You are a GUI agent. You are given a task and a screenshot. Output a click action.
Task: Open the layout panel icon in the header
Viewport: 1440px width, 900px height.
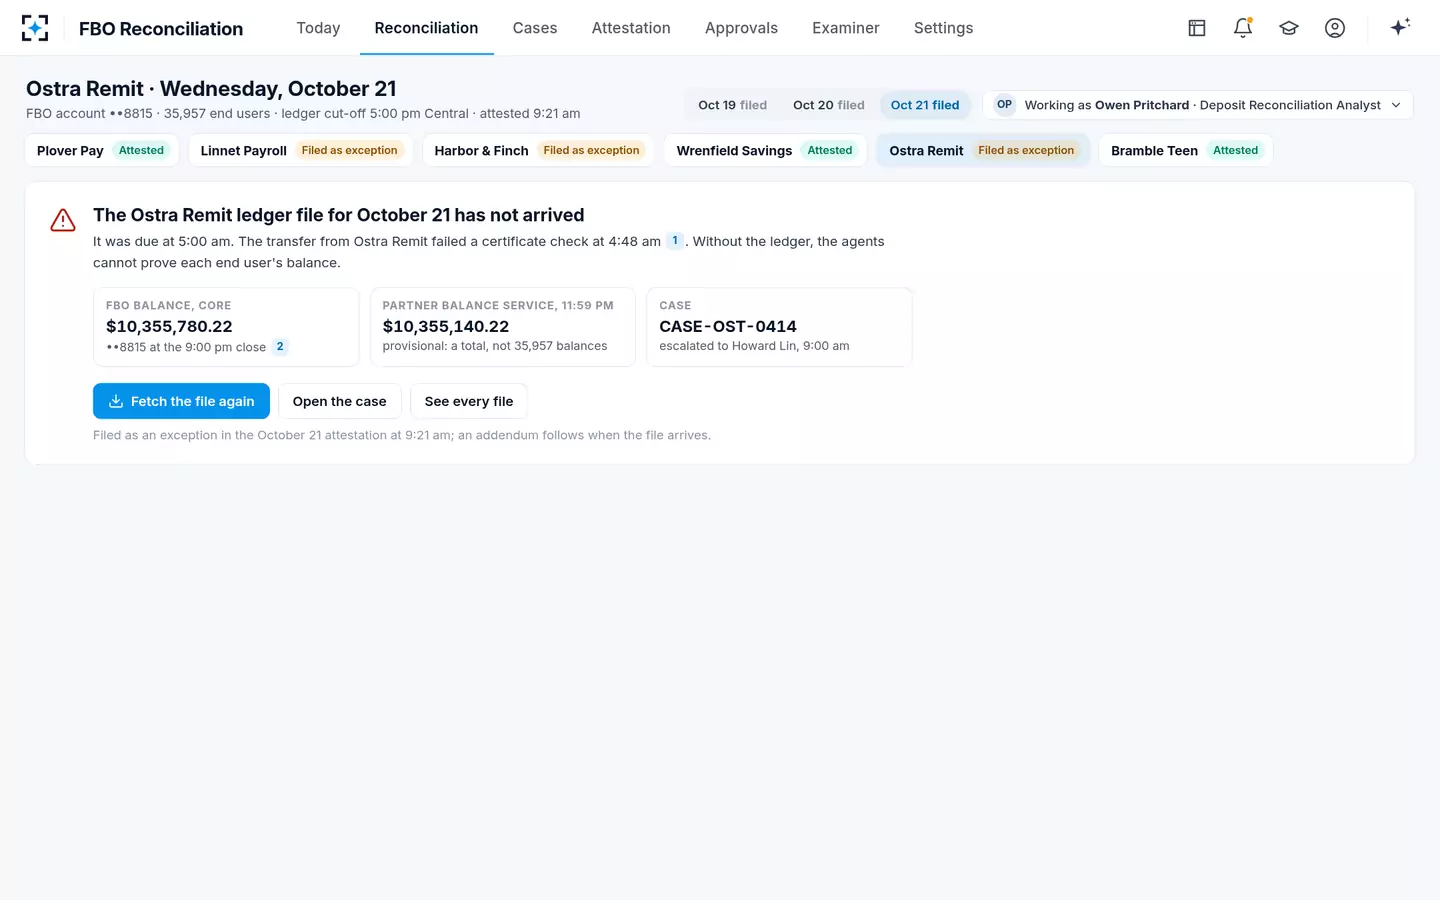point(1197,28)
